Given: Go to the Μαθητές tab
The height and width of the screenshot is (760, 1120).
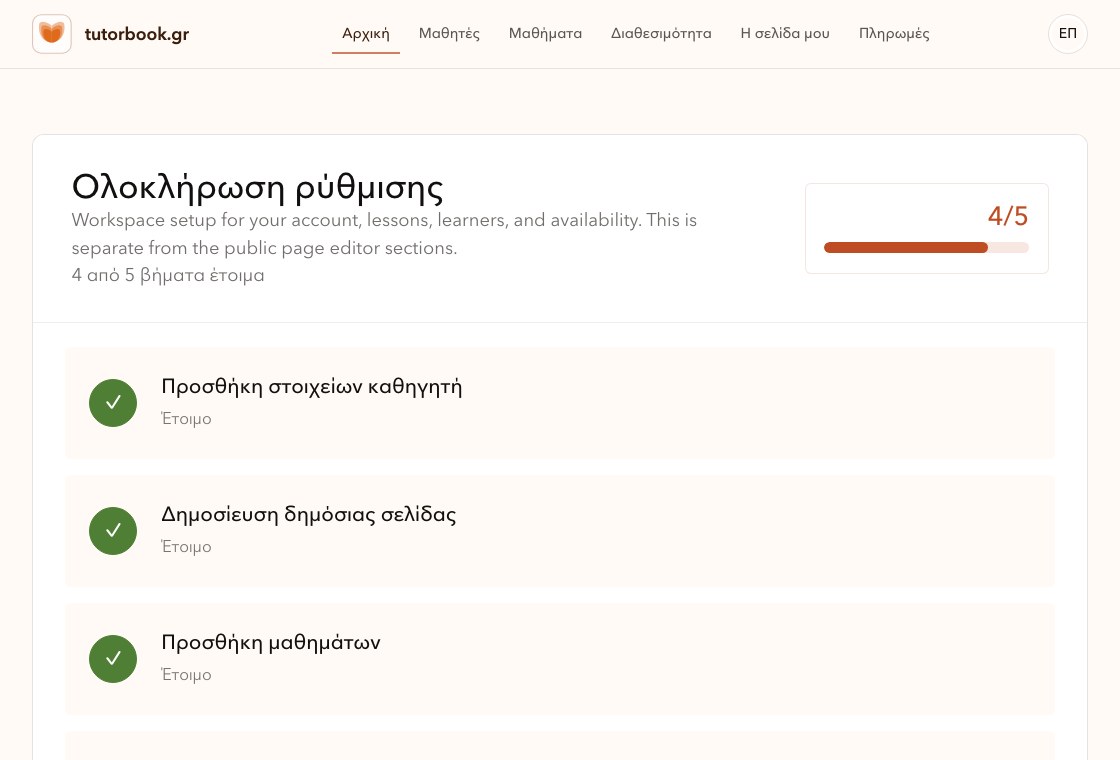Looking at the screenshot, I should 449,34.
